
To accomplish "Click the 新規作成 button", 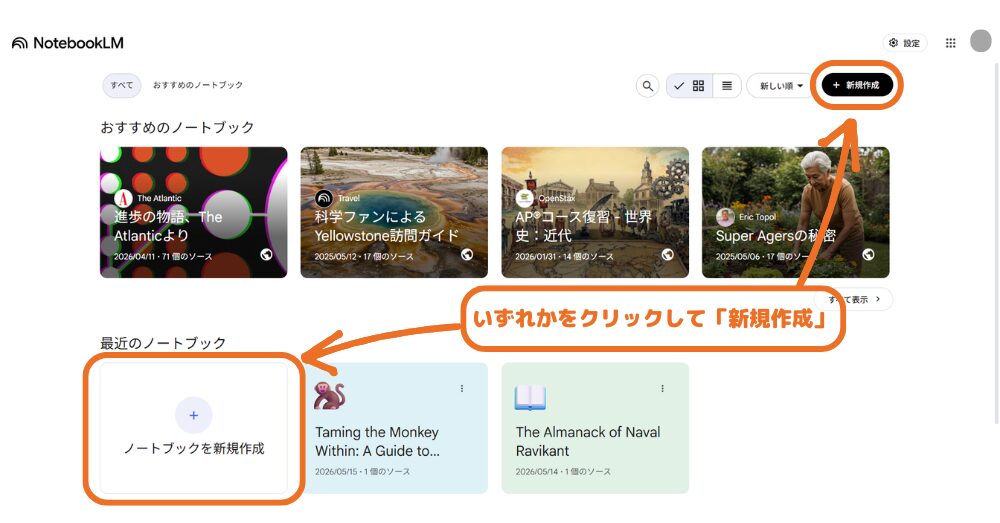I will click(857, 85).
